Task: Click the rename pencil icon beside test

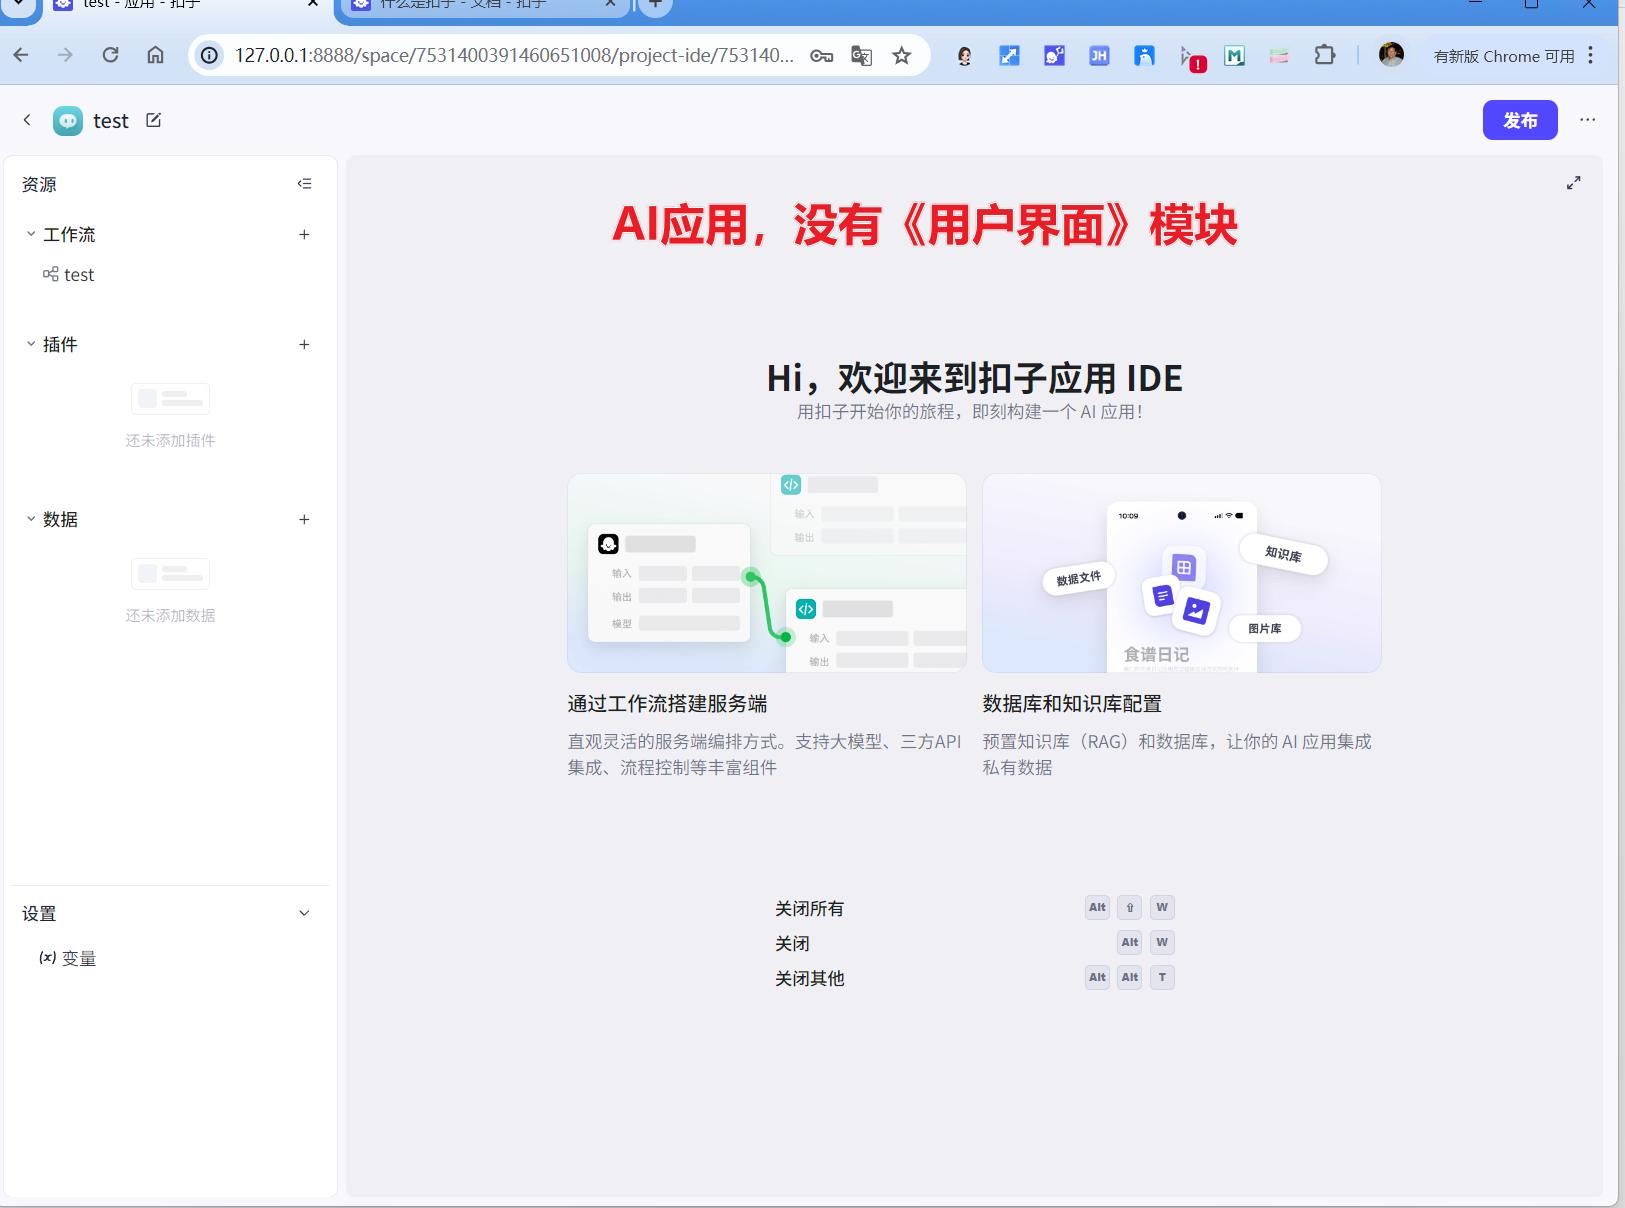Action: 154,119
